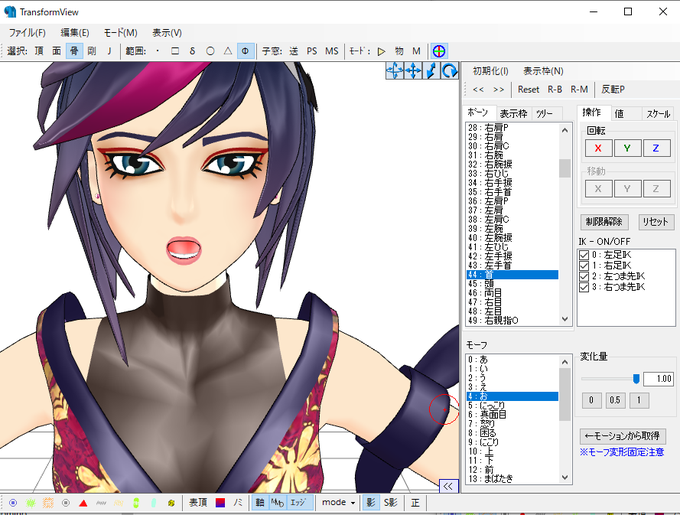The image size is (680, 515).
Task: Click the 正 view button
Action: [x=415, y=503]
